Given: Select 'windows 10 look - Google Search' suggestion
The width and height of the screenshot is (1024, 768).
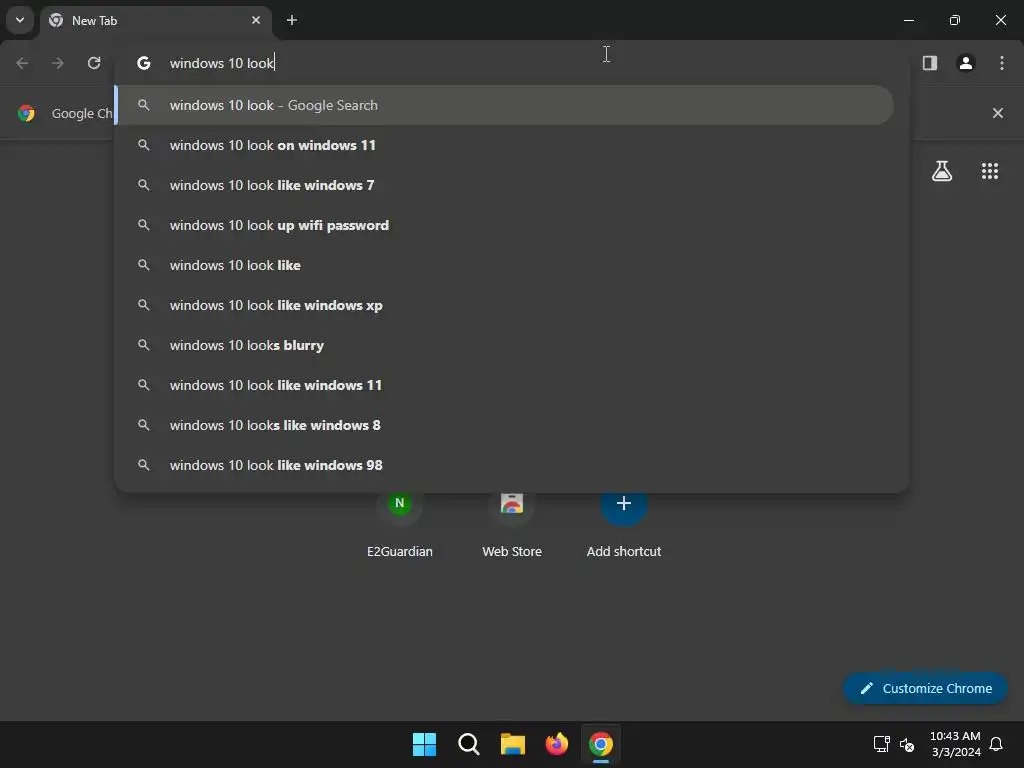Looking at the screenshot, I should [504, 105].
